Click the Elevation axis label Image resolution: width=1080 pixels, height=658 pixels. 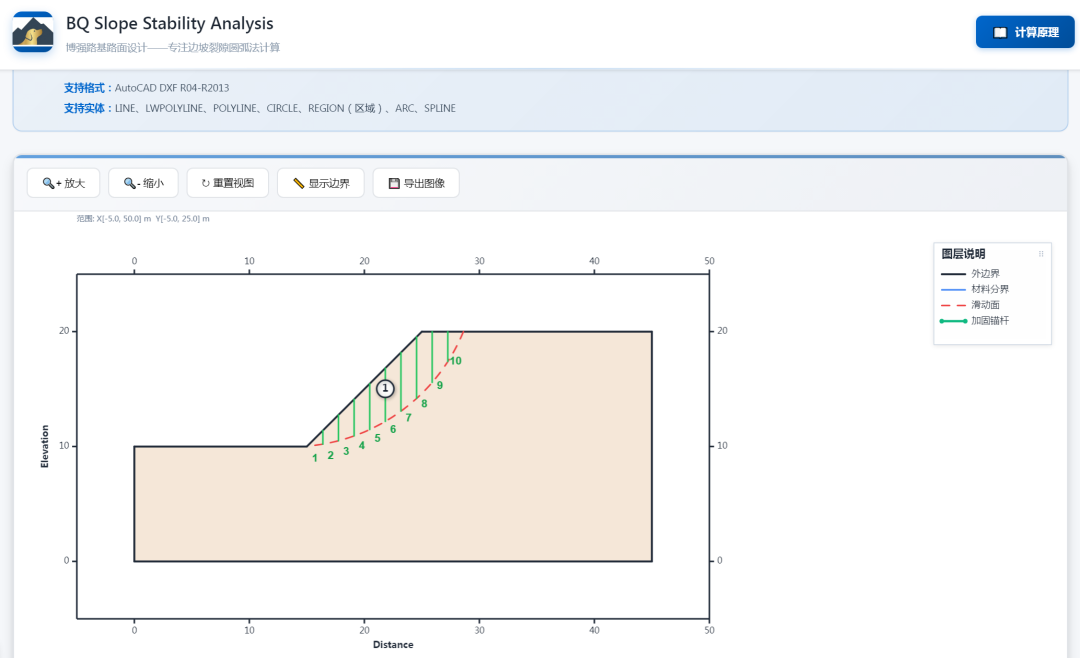pos(45,446)
